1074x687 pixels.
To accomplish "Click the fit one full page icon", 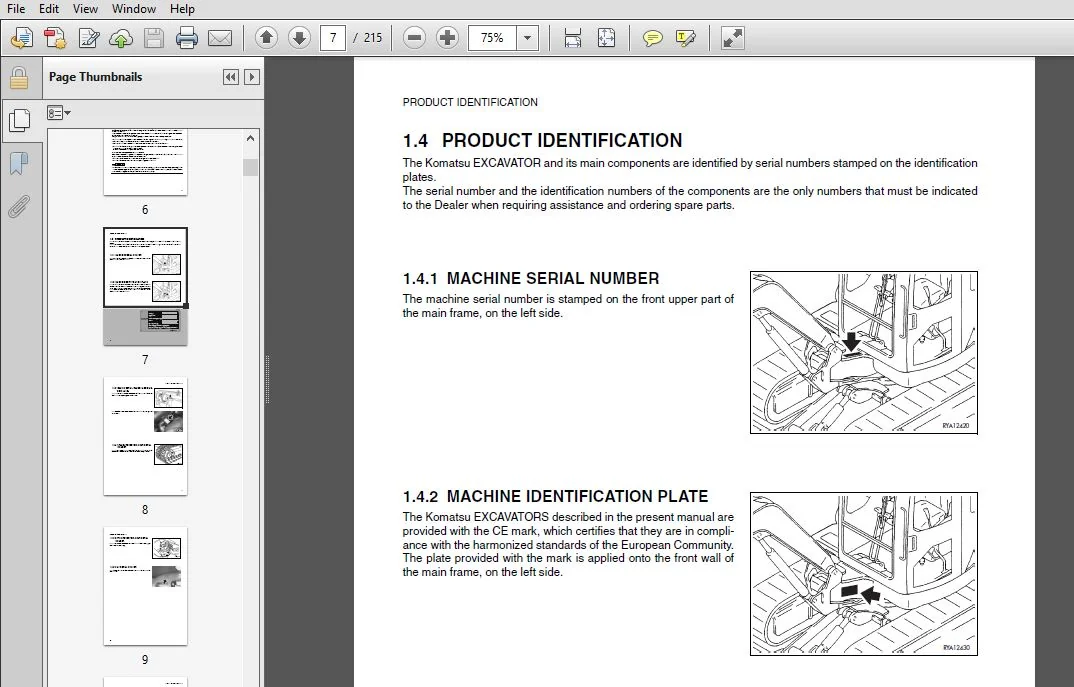I will point(606,38).
